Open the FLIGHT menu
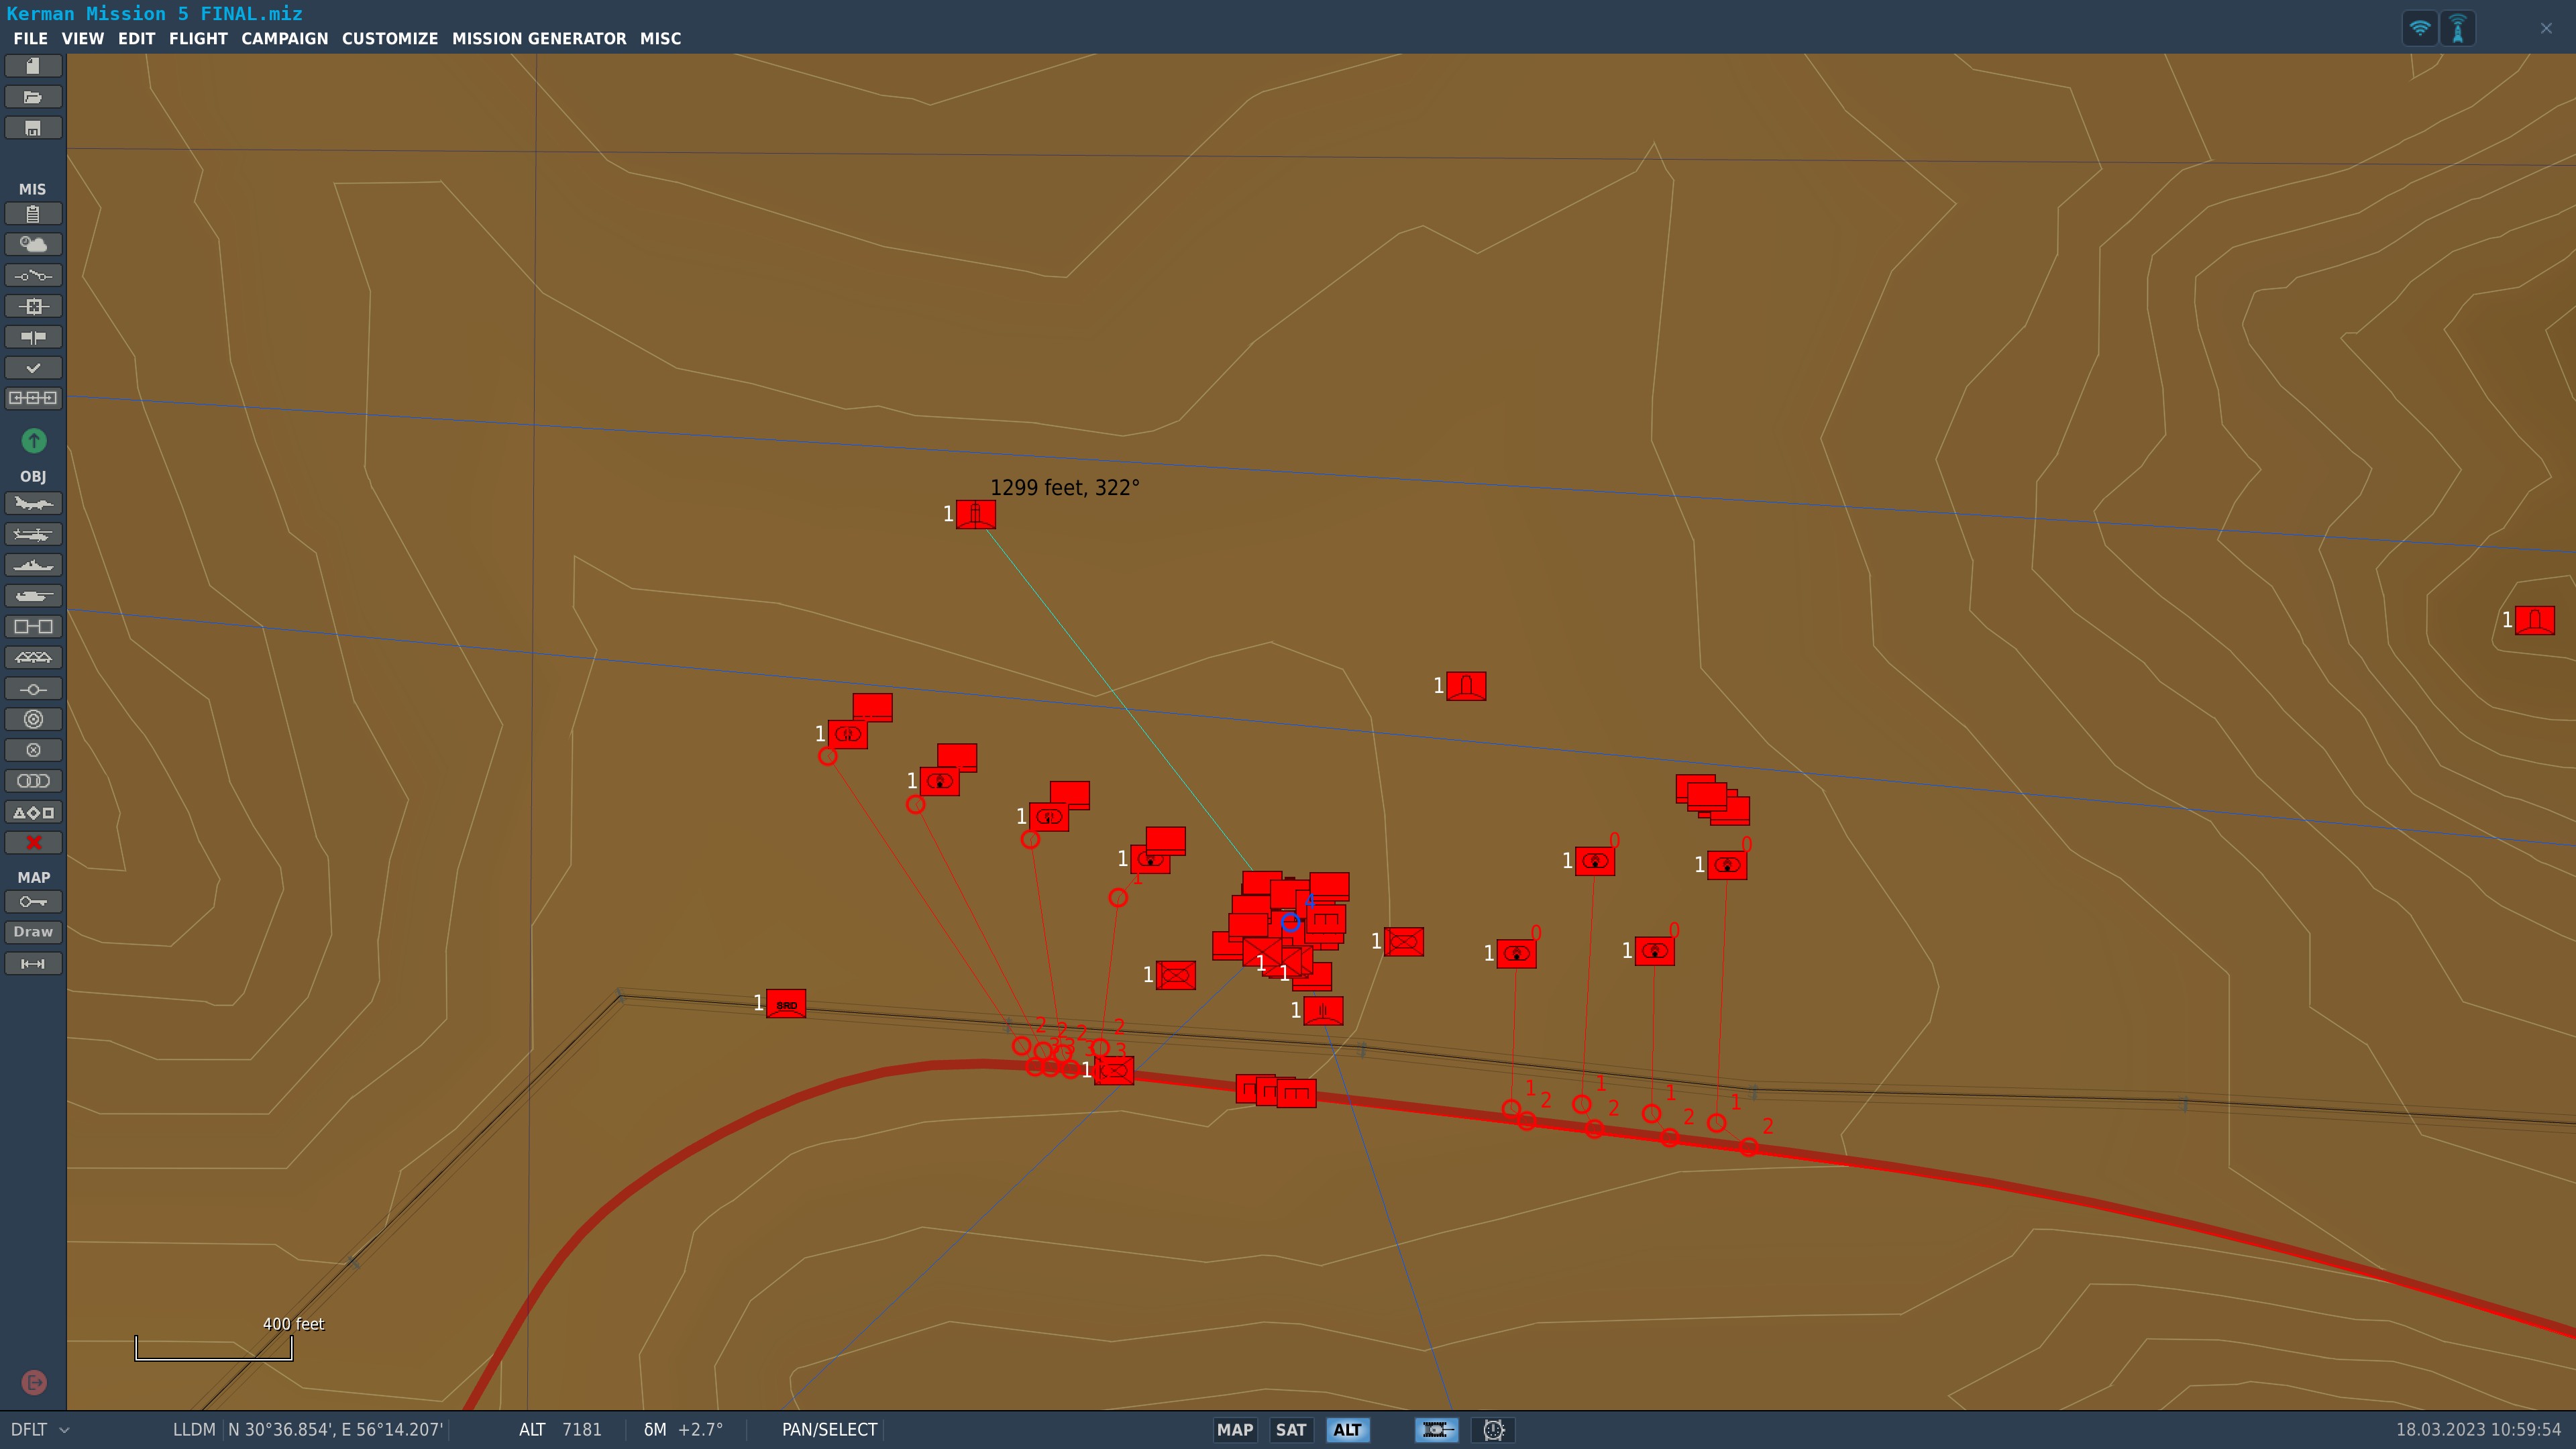 coord(198,38)
